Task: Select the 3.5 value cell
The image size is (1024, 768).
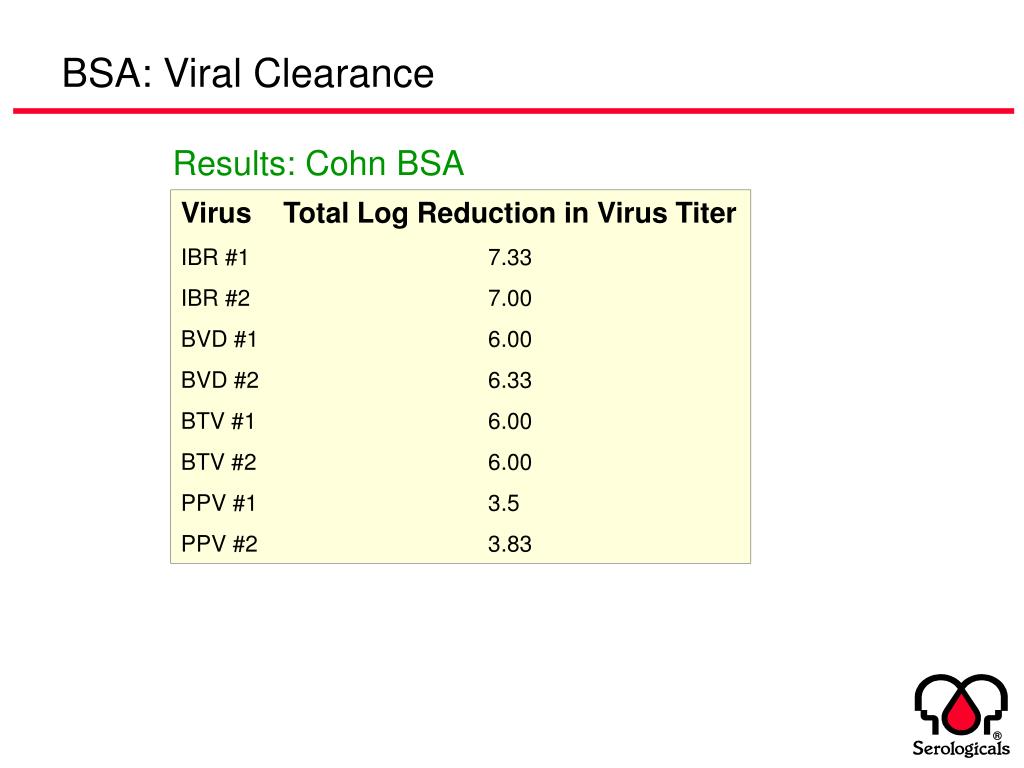Action: (x=504, y=504)
